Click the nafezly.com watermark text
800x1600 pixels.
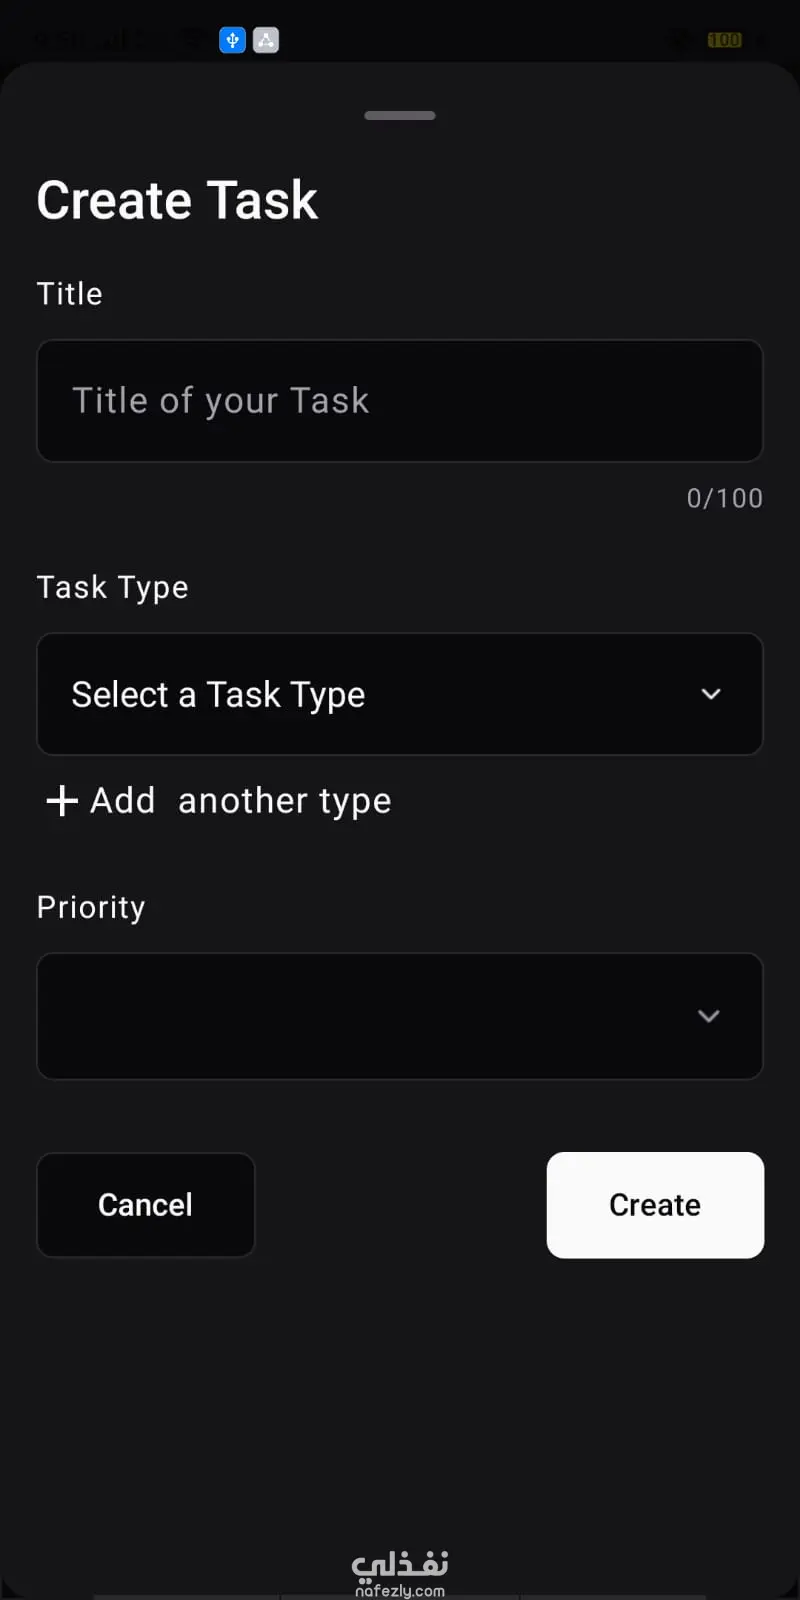point(400,1590)
